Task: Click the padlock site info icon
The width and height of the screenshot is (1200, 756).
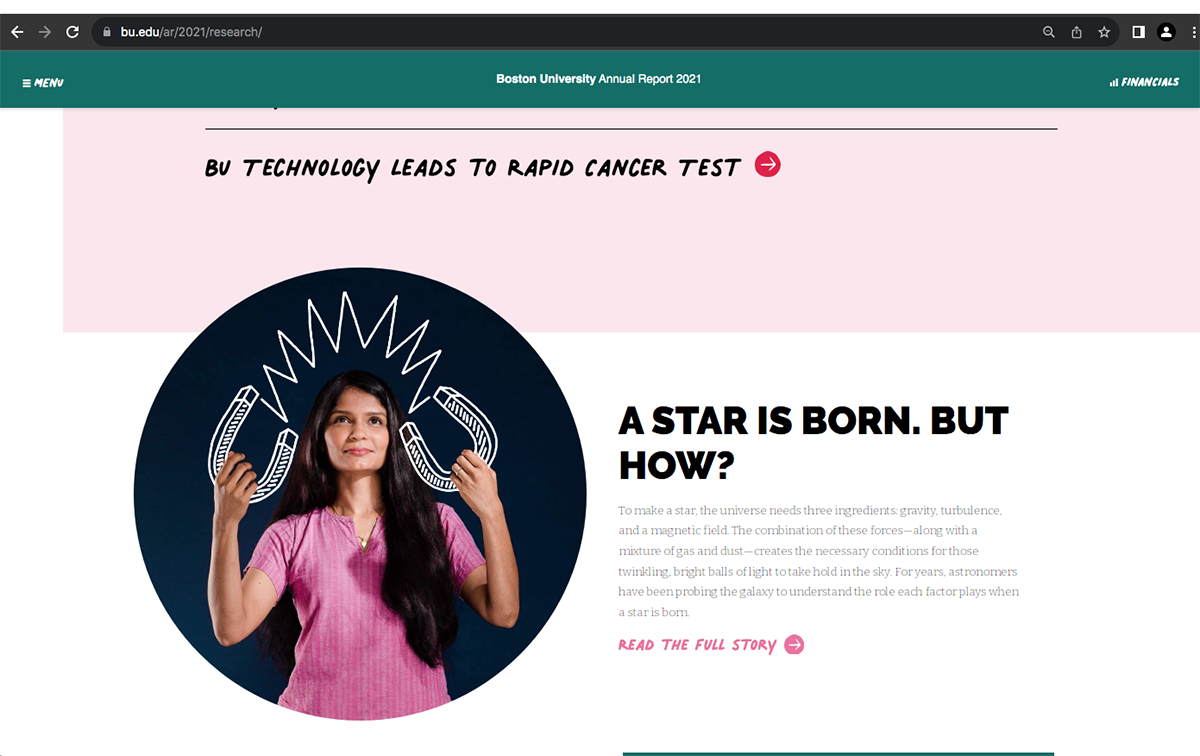Action: pos(107,32)
